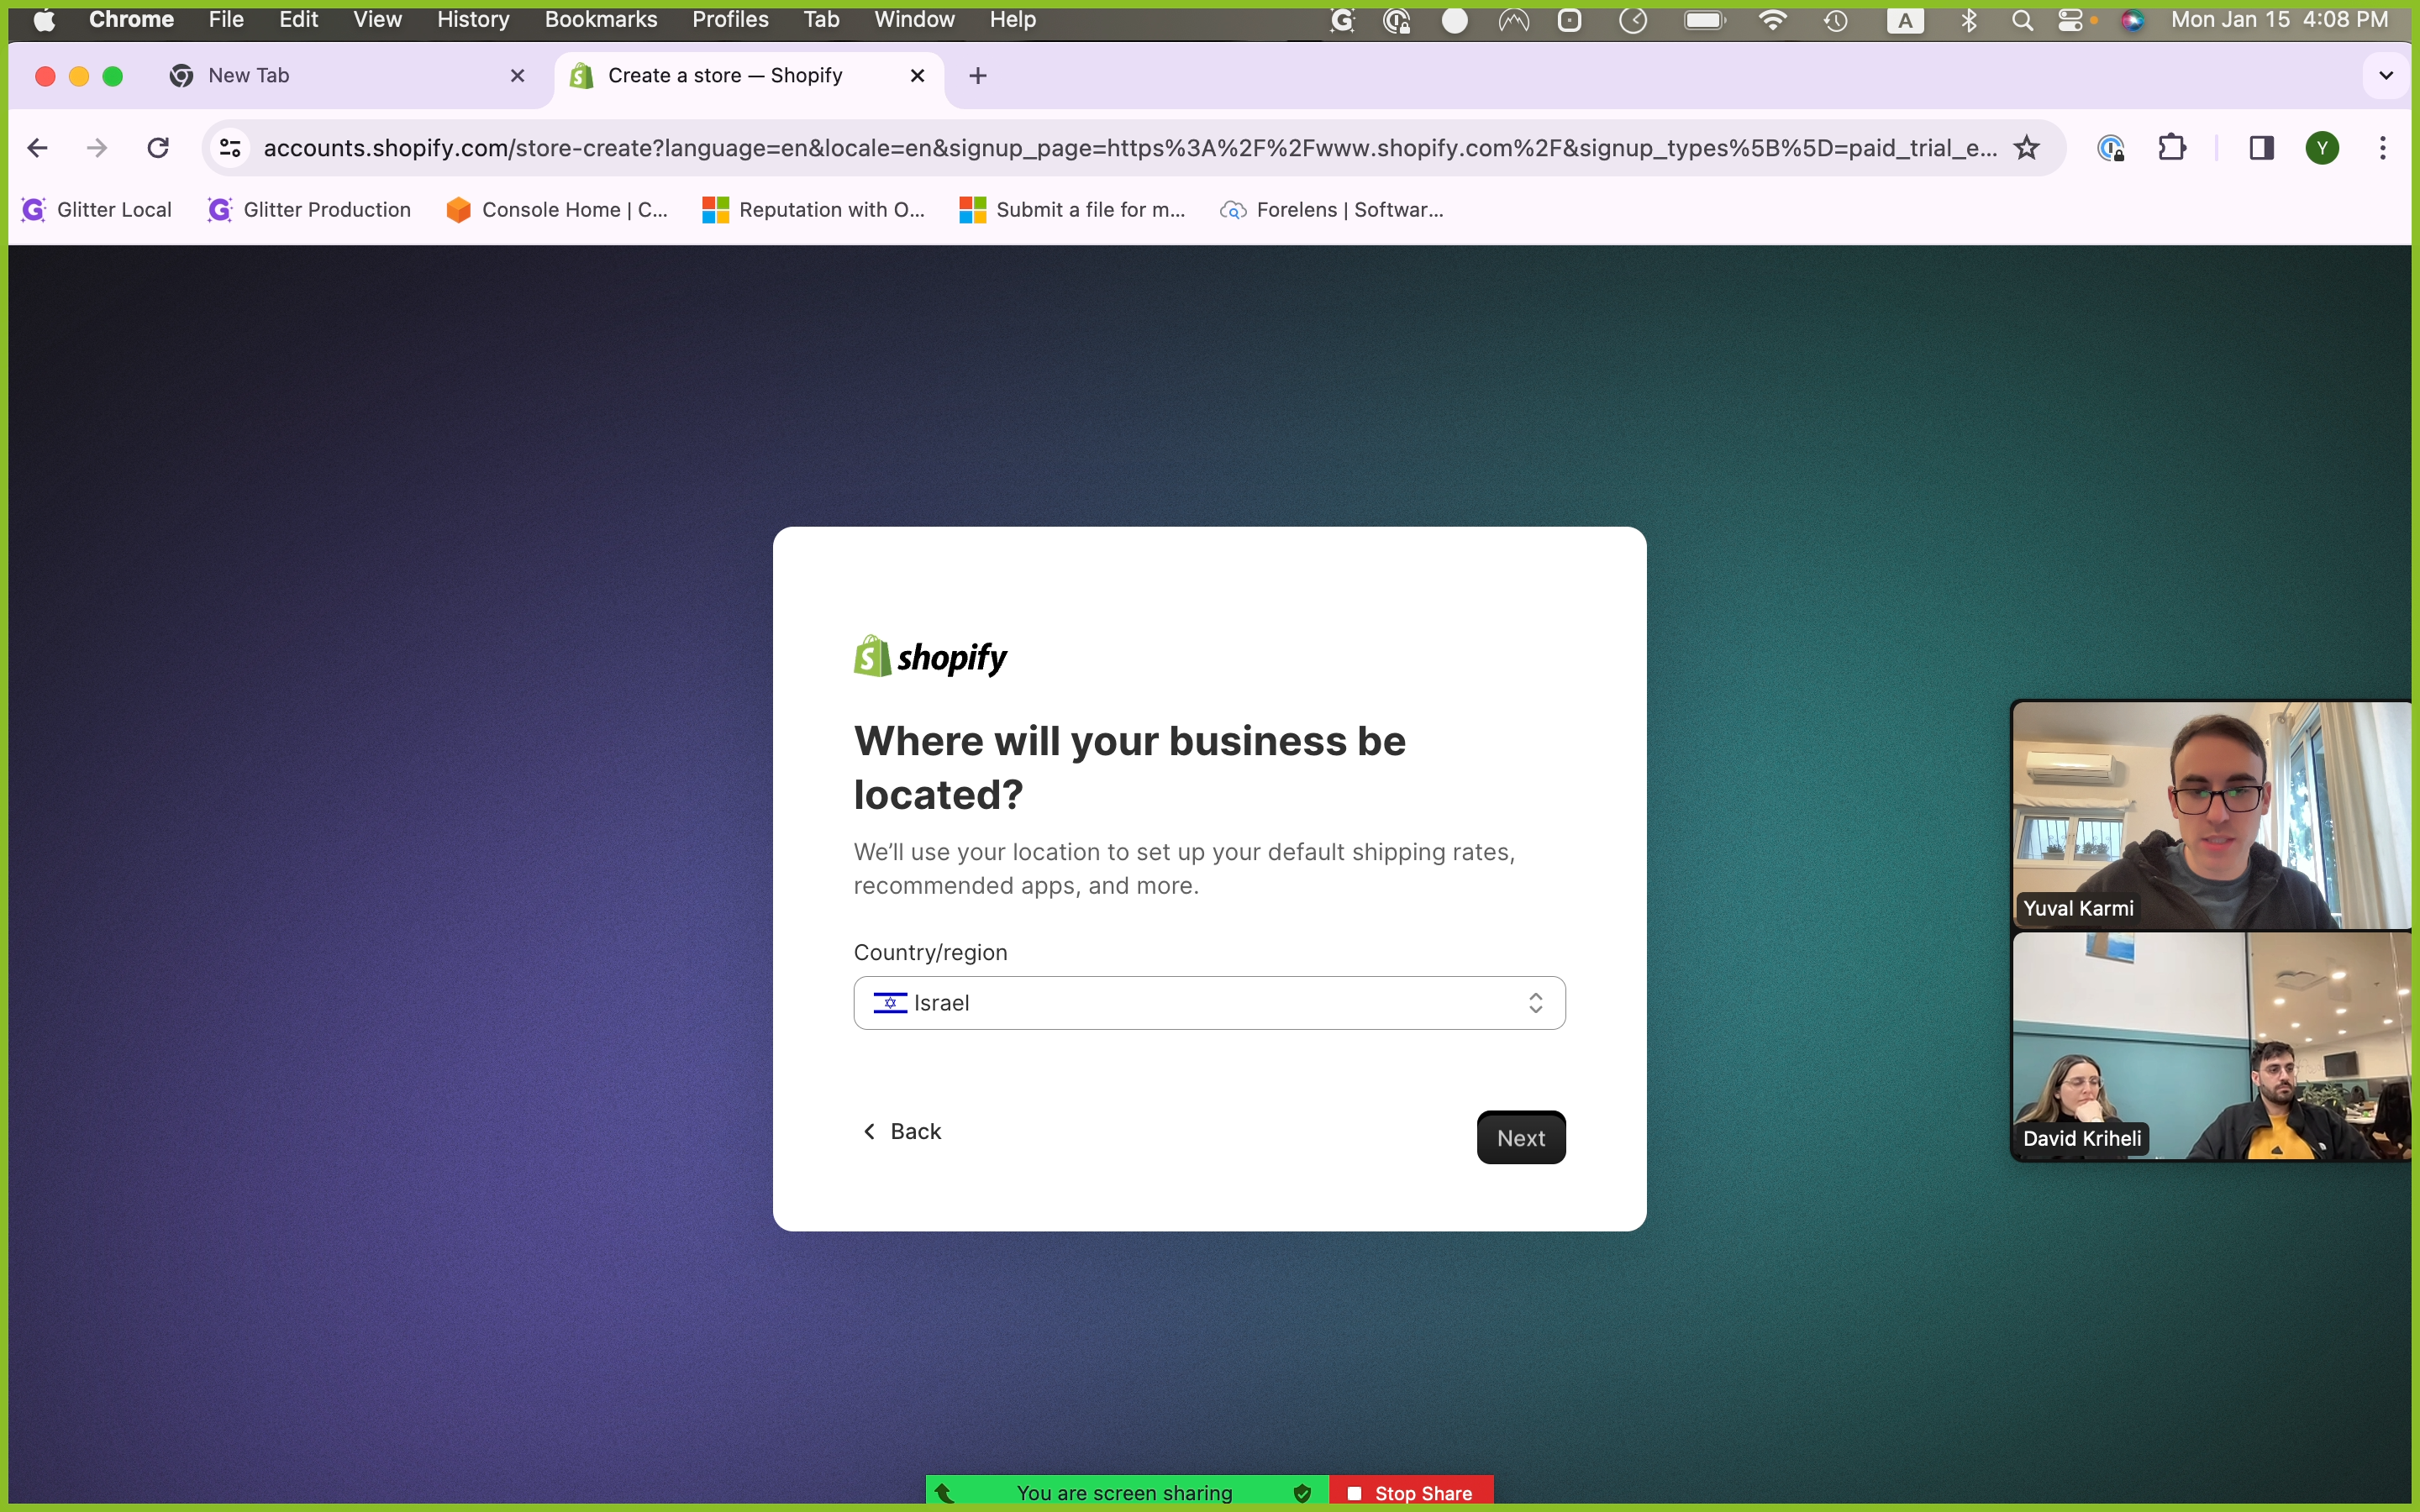Open Submit a file for m... bookmark

[1072, 210]
